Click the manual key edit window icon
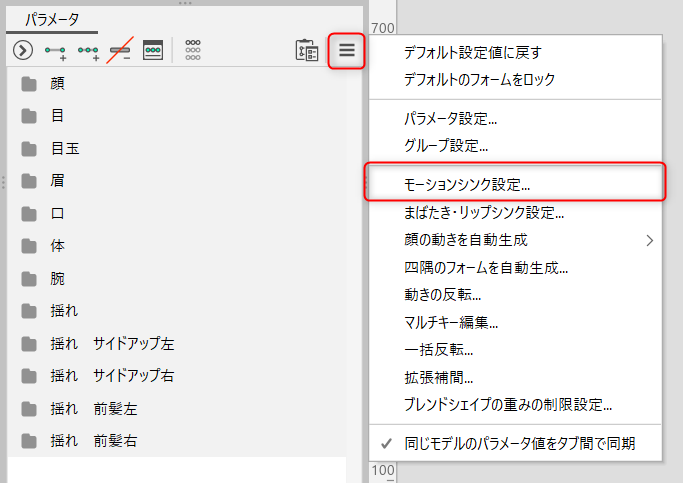 click(x=153, y=50)
